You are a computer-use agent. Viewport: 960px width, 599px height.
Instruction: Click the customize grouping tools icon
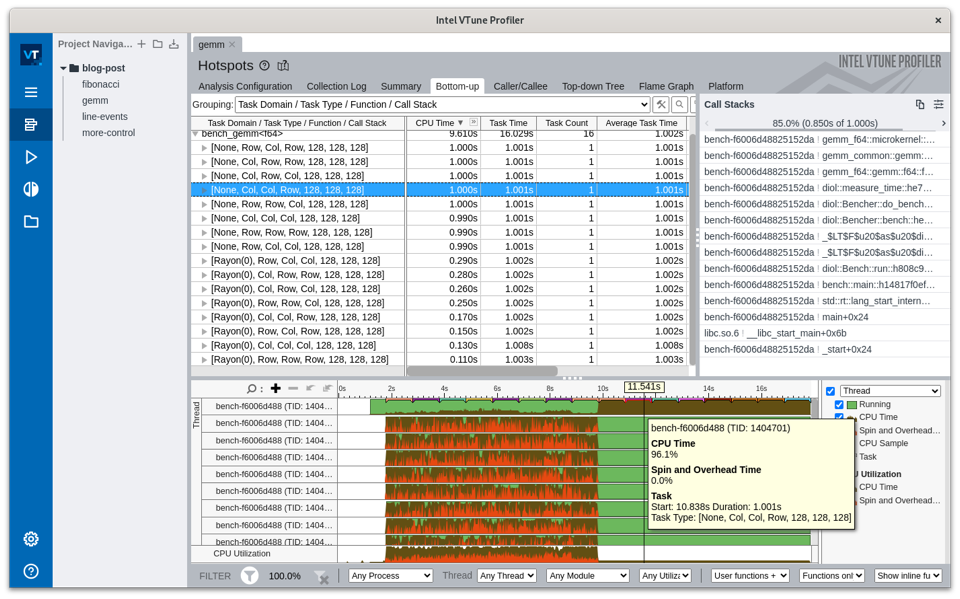pos(661,104)
